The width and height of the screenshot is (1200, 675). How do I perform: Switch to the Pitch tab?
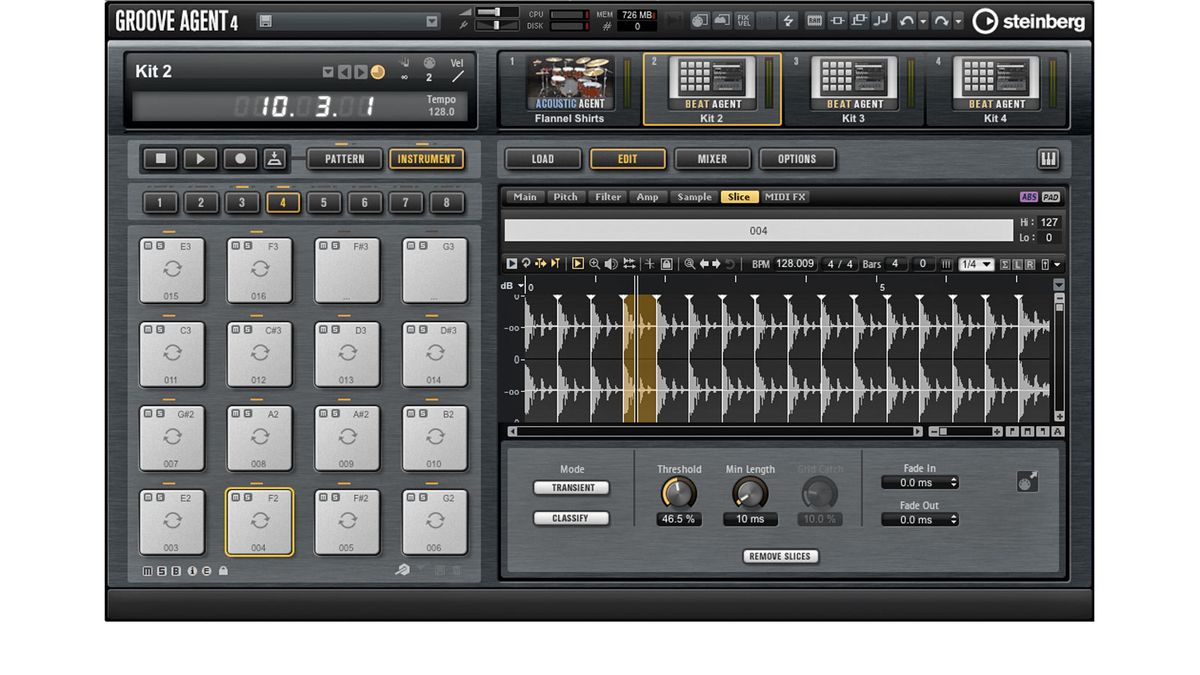565,197
